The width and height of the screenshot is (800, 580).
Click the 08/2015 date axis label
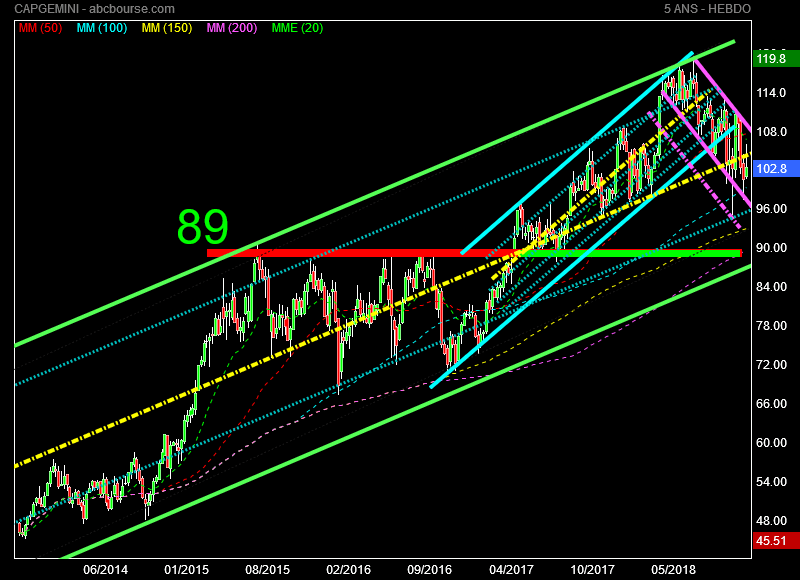[267, 569]
